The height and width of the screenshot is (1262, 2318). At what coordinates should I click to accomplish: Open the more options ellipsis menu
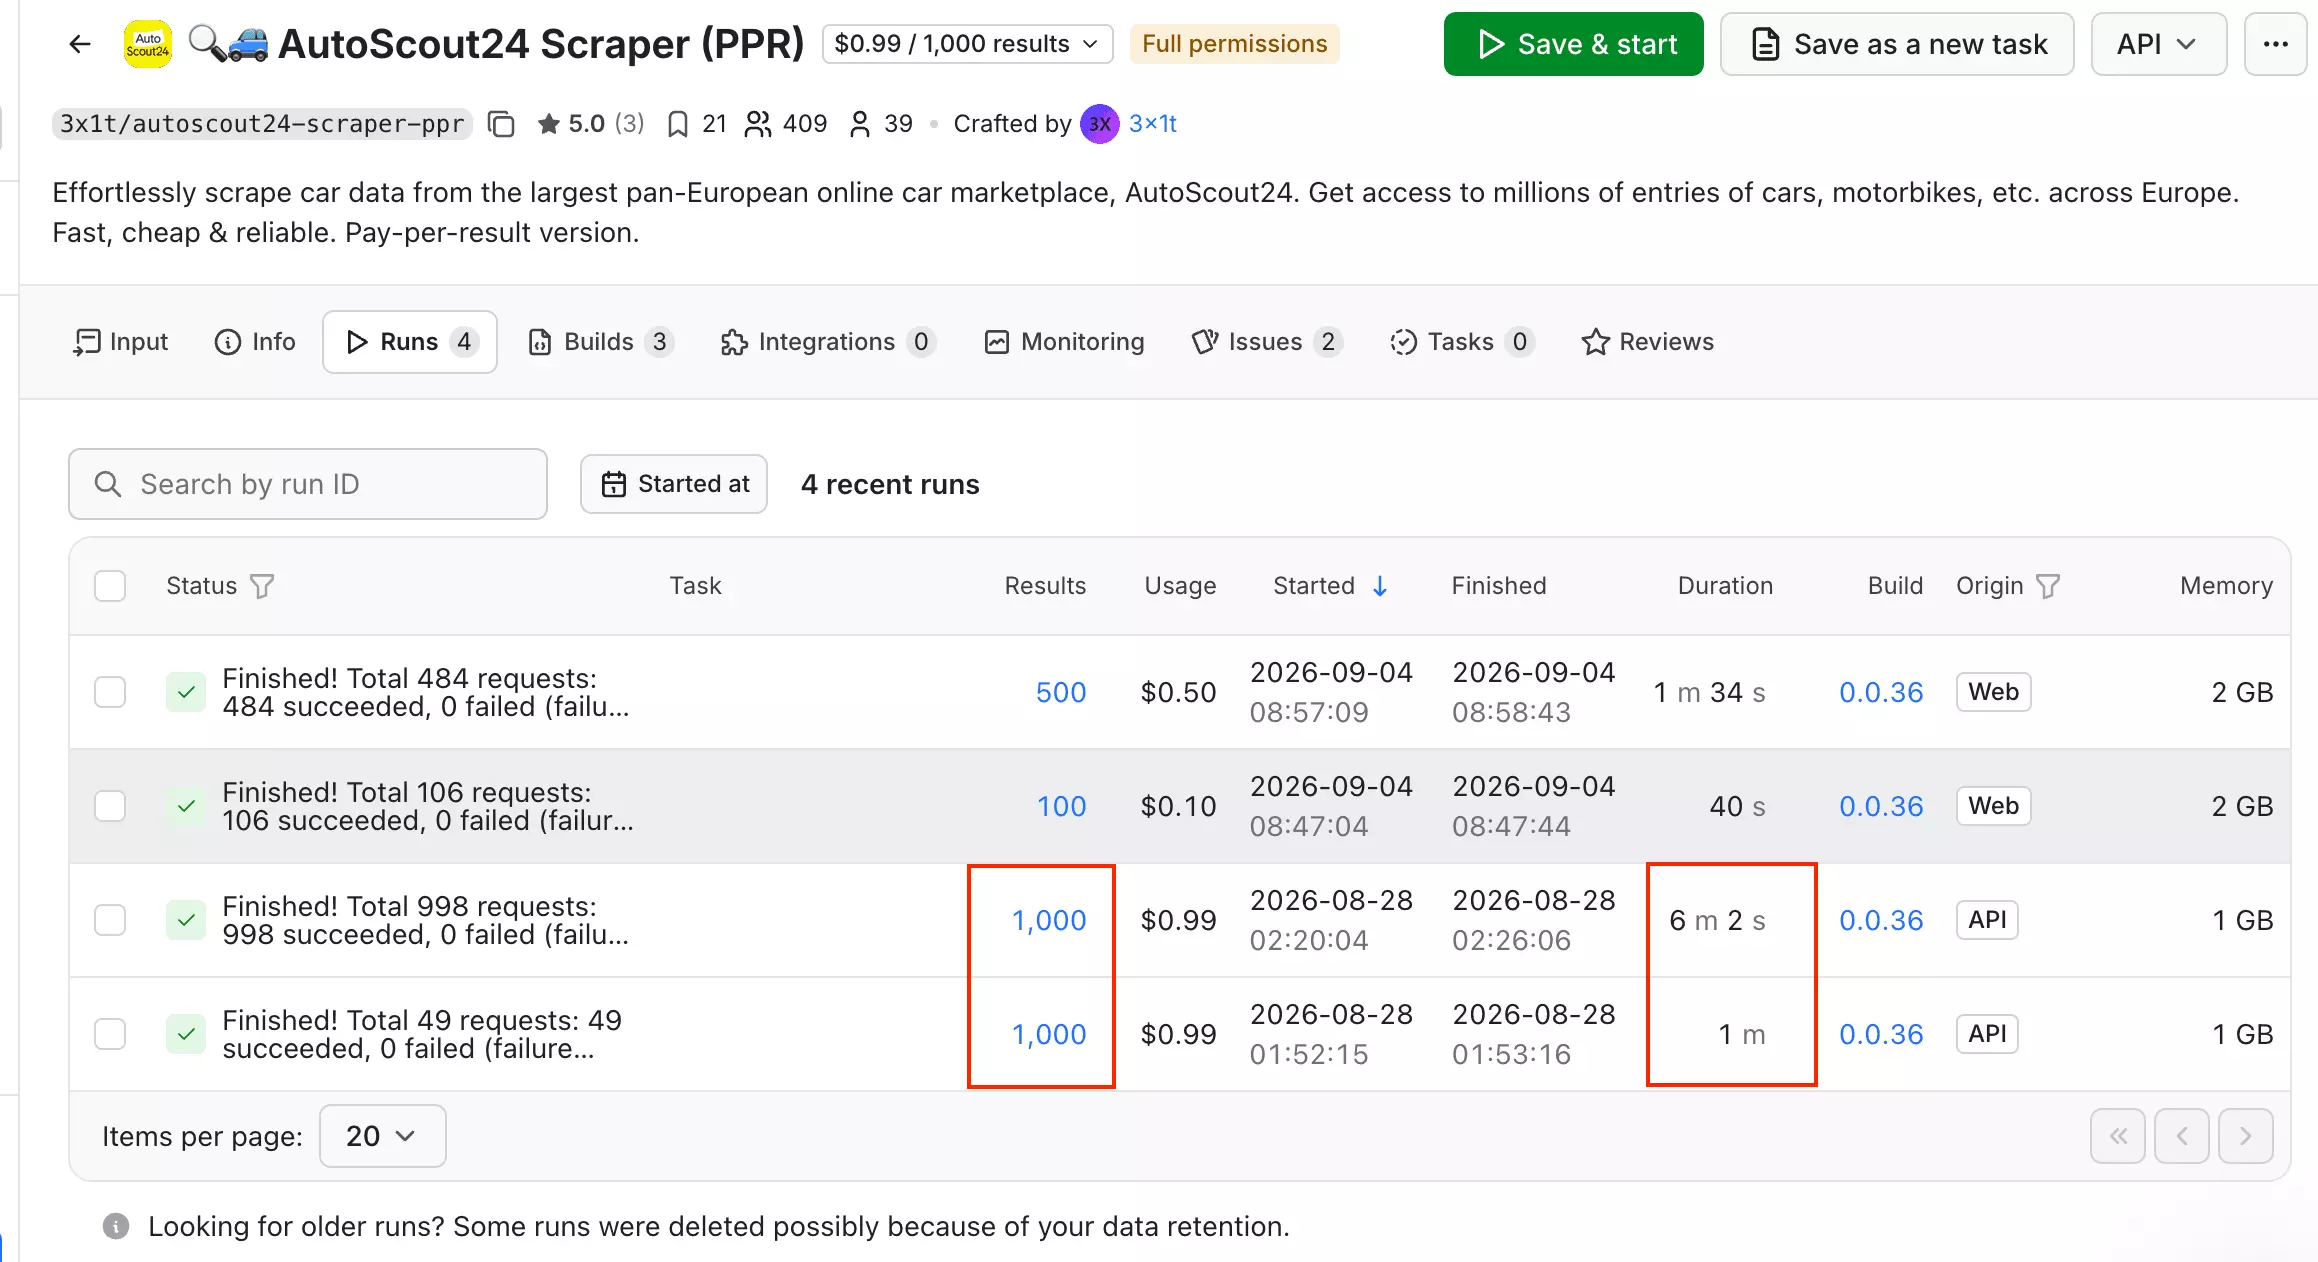click(2276, 44)
